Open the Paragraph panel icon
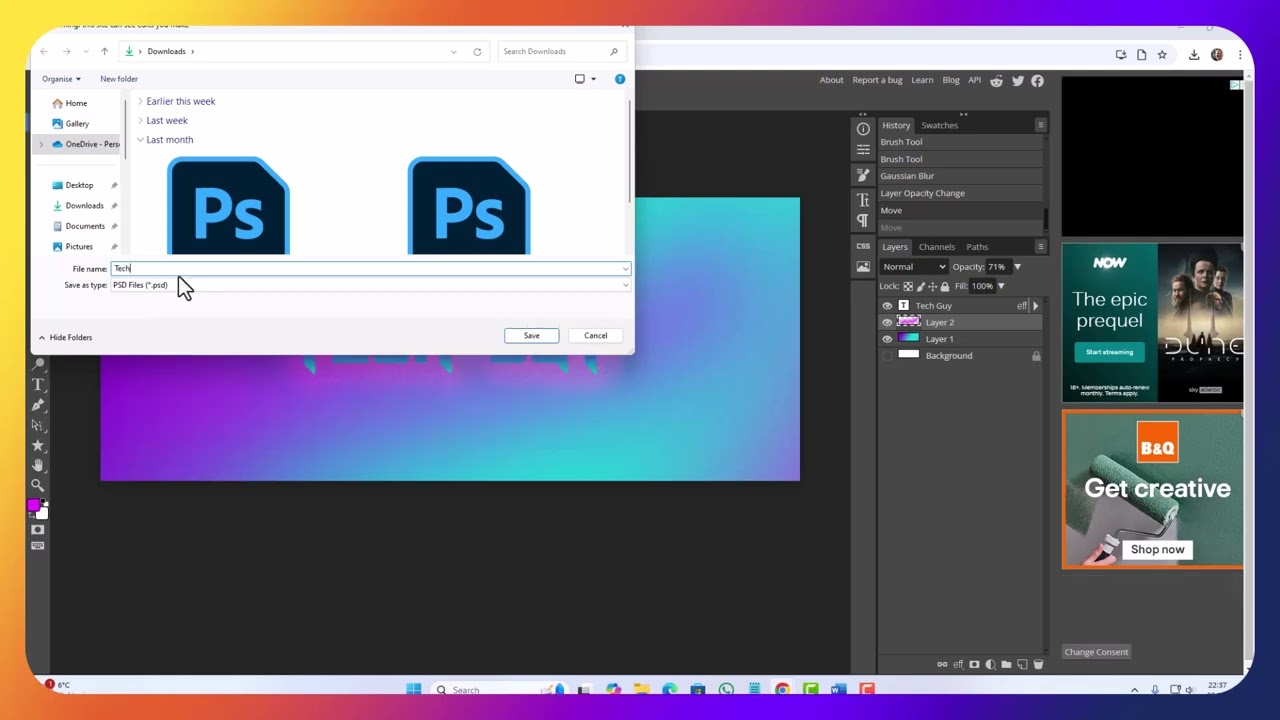This screenshot has height=720, width=1280. click(863, 220)
